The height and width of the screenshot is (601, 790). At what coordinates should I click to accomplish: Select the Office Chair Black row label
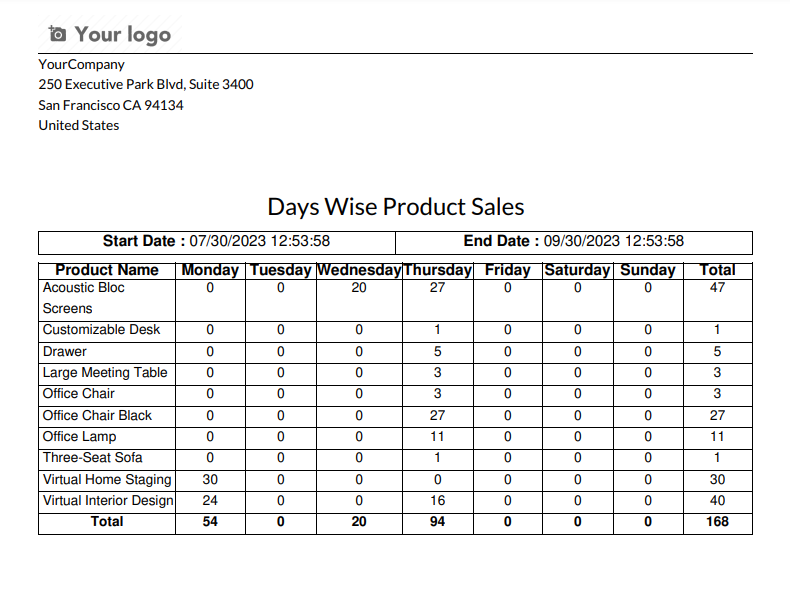click(97, 416)
